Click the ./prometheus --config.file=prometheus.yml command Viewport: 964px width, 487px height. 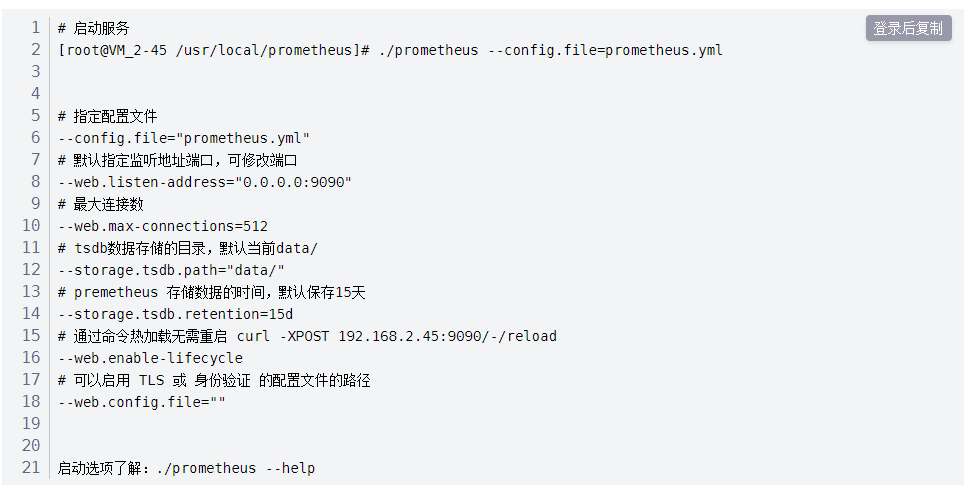point(550,50)
